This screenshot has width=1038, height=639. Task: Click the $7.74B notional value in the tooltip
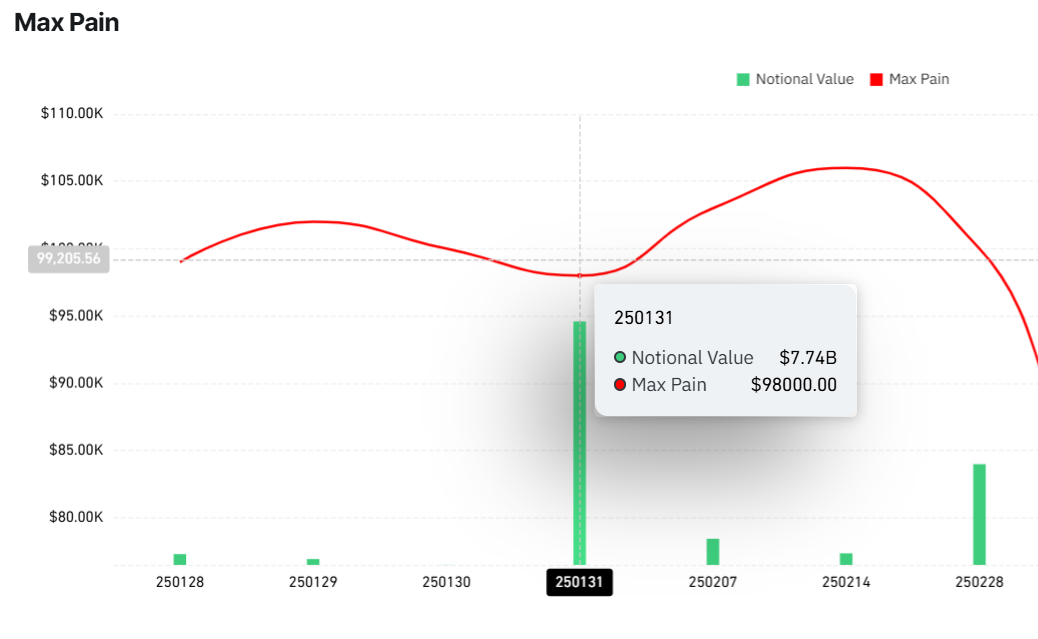click(808, 357)
